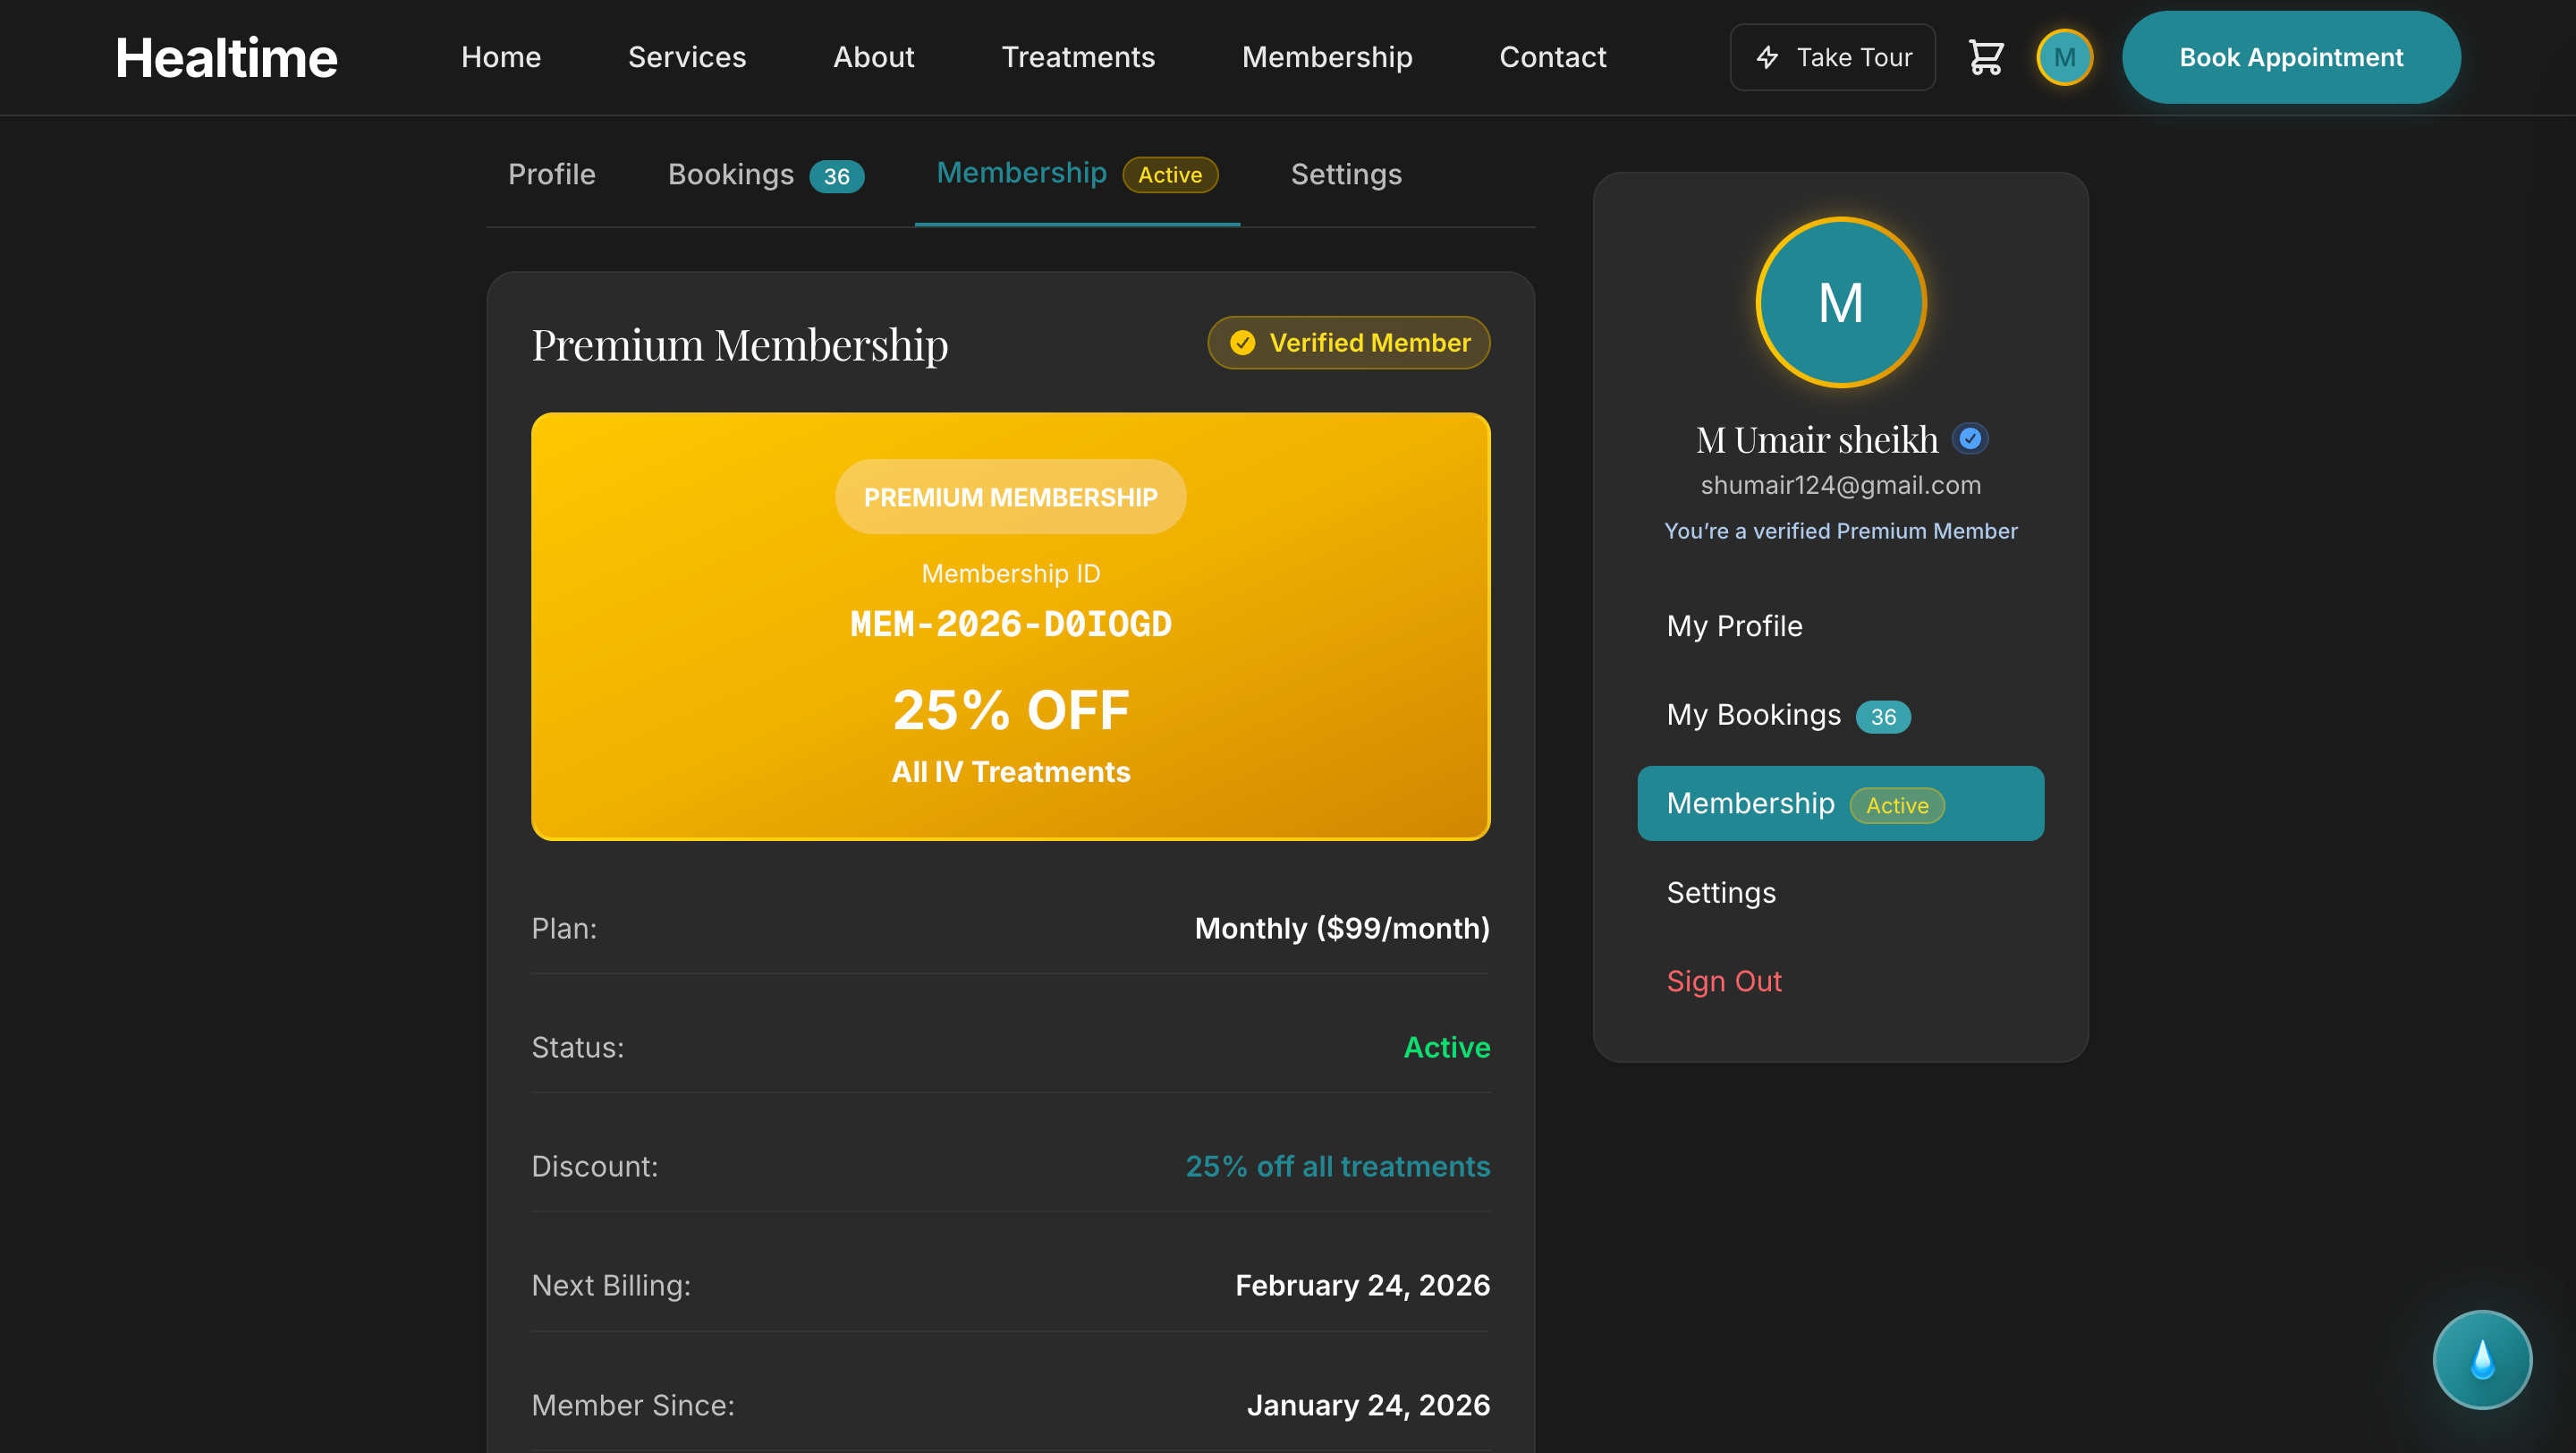Click the large M avatar in the profile card
Image resolution: width=2576 pixels, height=1453 pixels.
[1840, 303]
